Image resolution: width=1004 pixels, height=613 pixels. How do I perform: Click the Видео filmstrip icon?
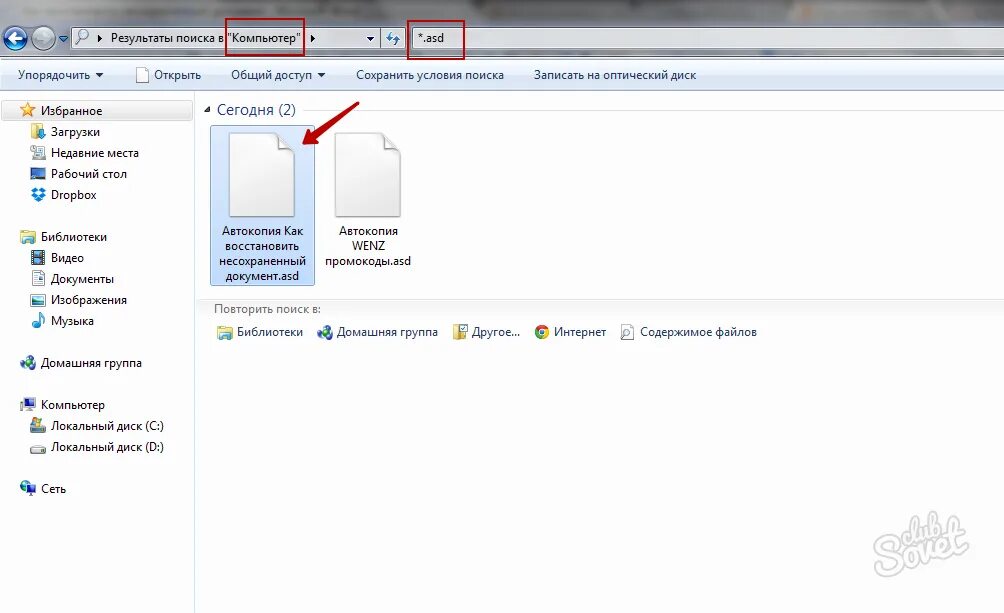[38, 257]
